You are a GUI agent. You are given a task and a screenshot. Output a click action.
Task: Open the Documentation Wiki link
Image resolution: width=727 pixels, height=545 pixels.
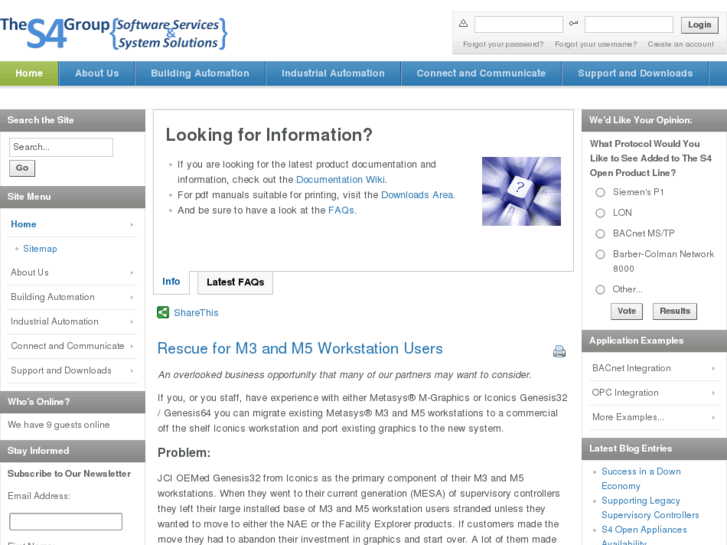click(340, 180)
